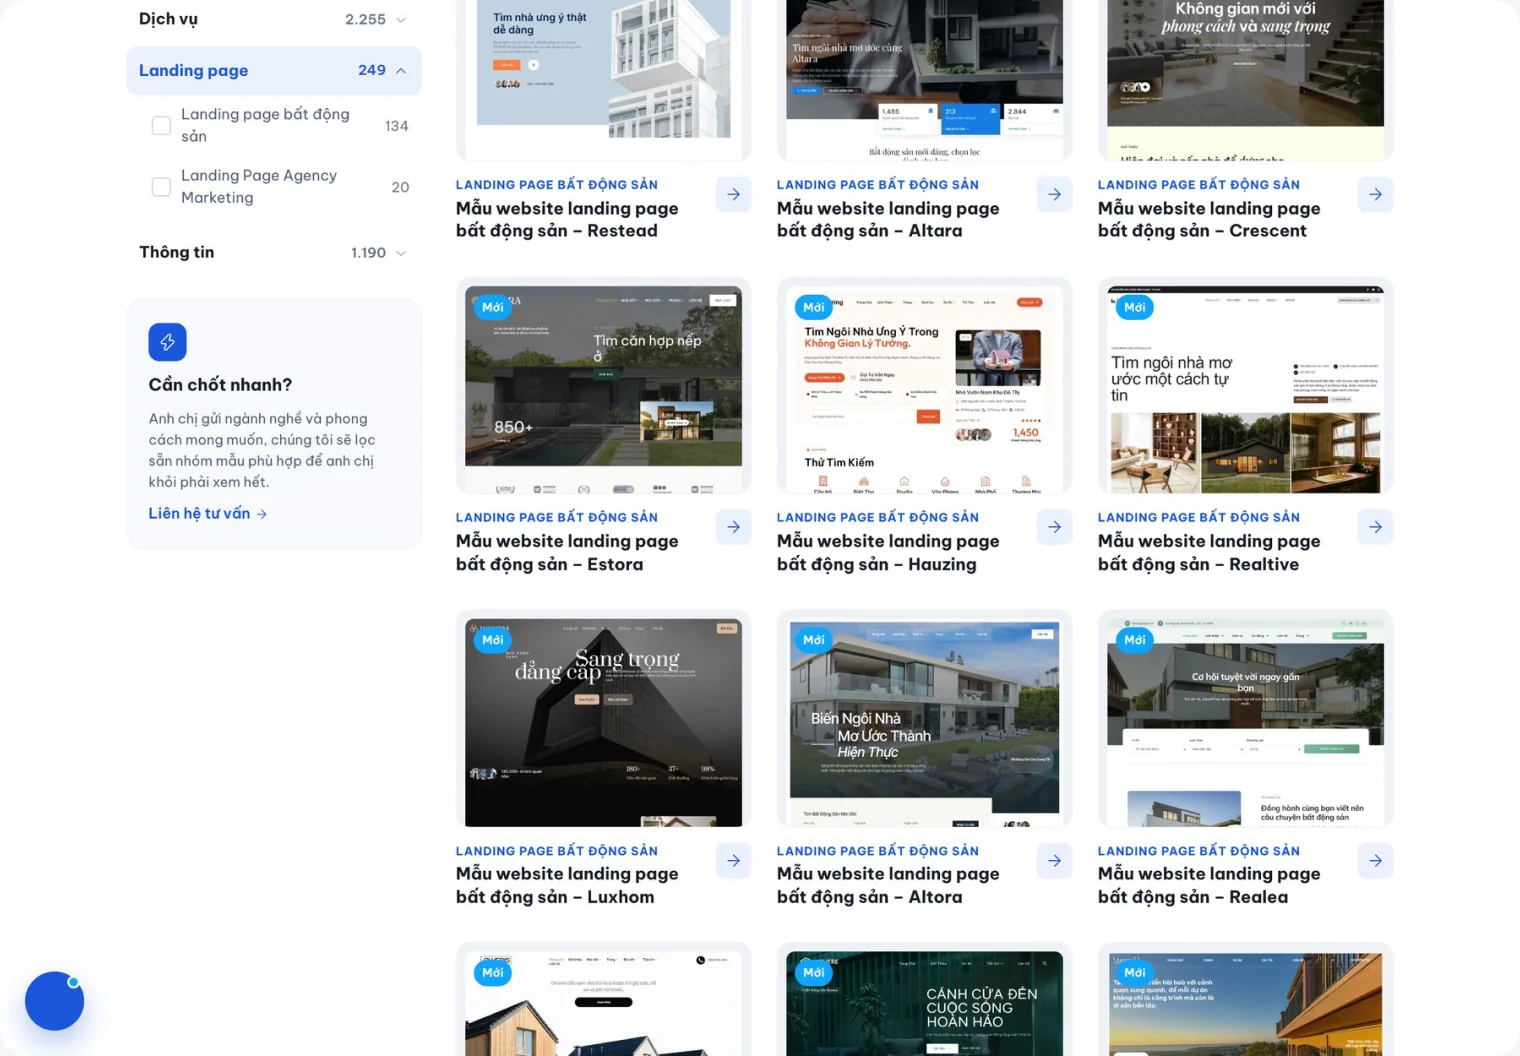Click the blue lightning bolt icon

(x=167, y=342)
